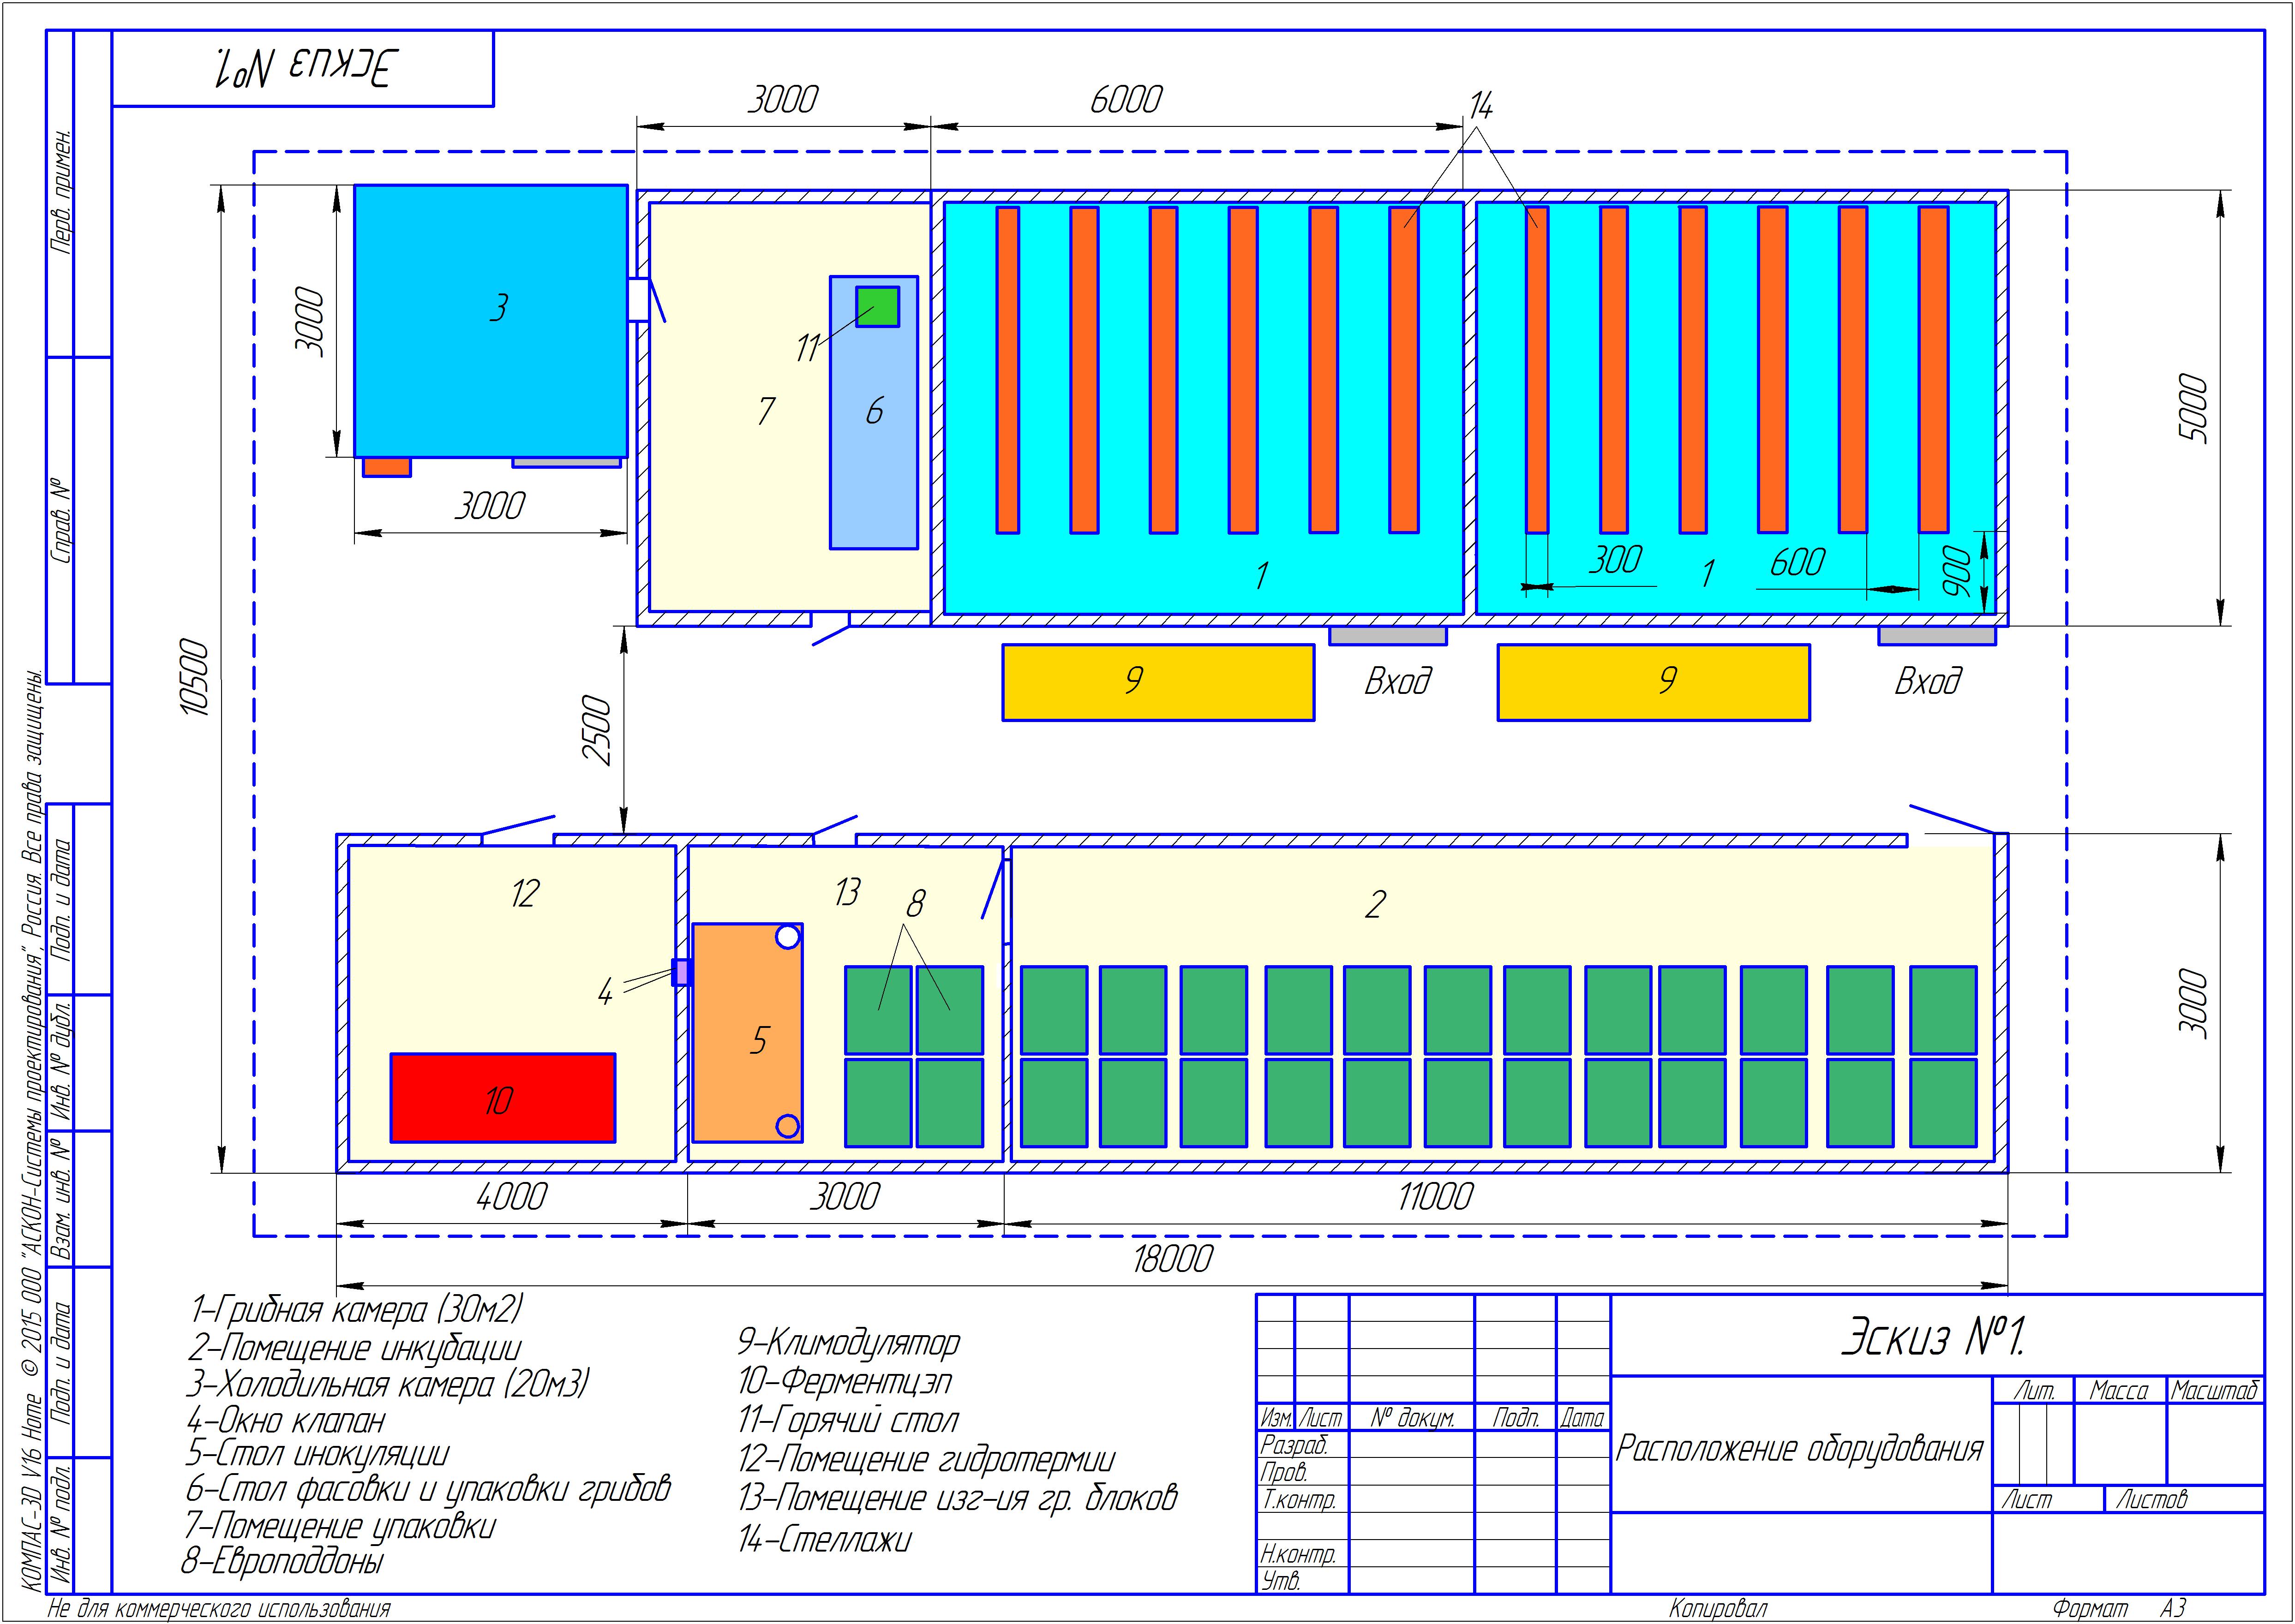
Task: Select legend entry '7–Помещение упаковки'
Action: pos(339,1526)
